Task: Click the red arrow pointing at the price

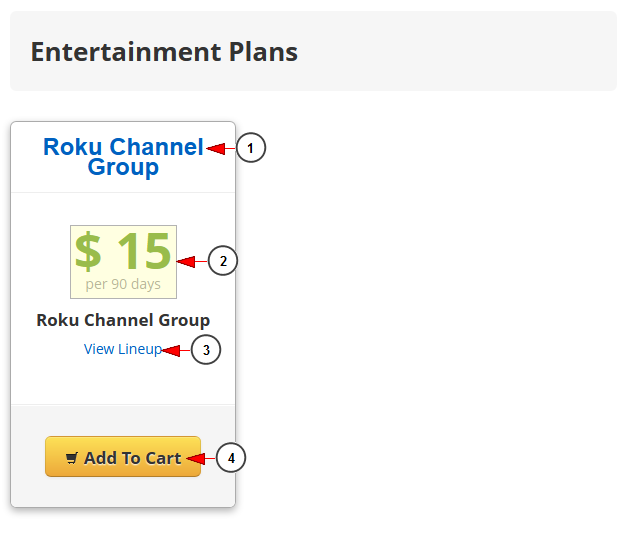Action: (192, 262)
